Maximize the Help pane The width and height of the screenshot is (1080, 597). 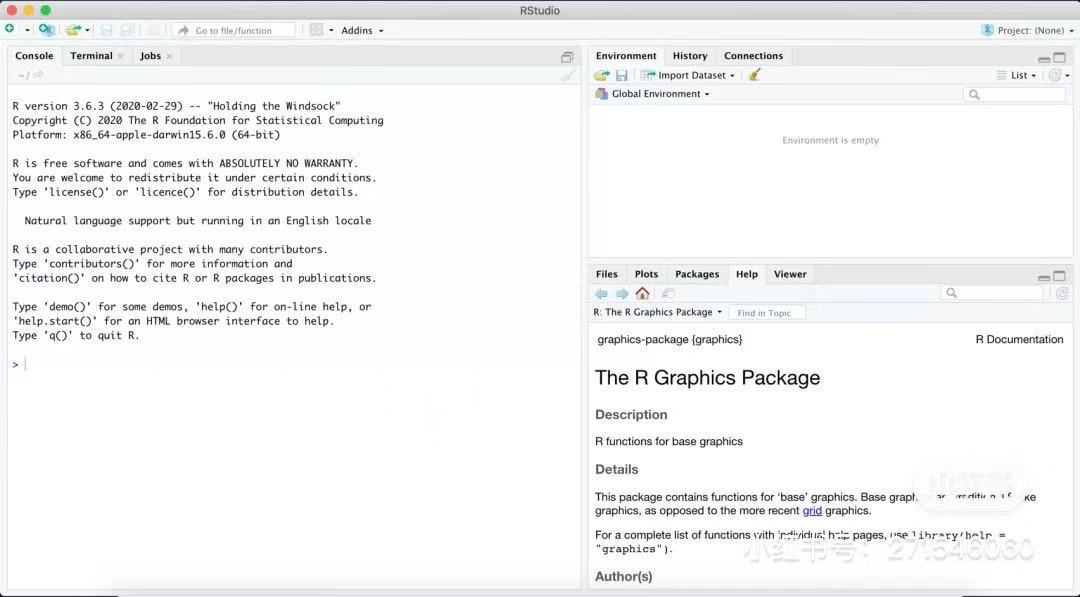(x=1059, y=276)
